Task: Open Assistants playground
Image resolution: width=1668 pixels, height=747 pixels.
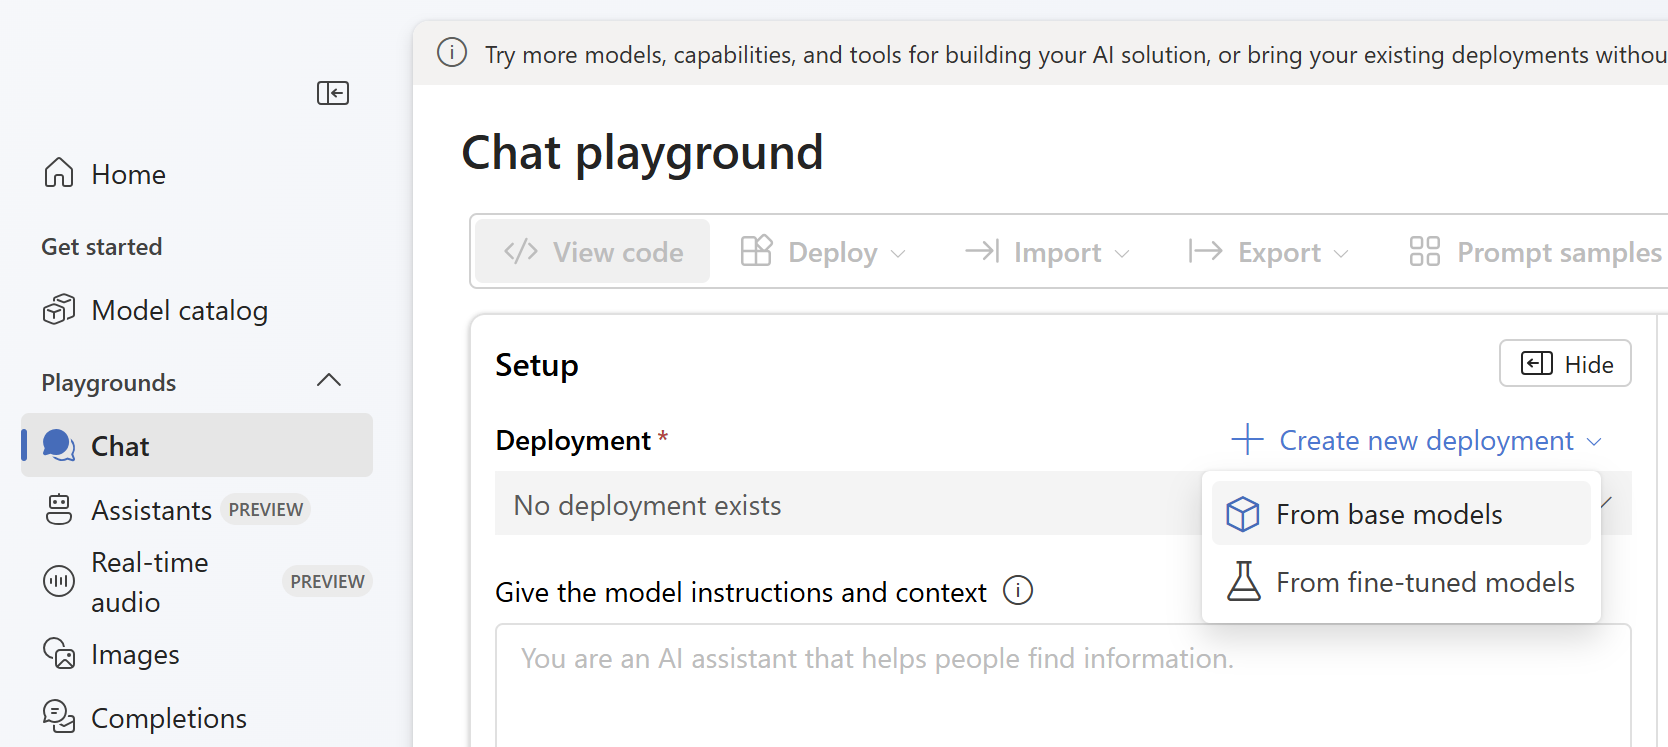Action: tap(197, 510)
